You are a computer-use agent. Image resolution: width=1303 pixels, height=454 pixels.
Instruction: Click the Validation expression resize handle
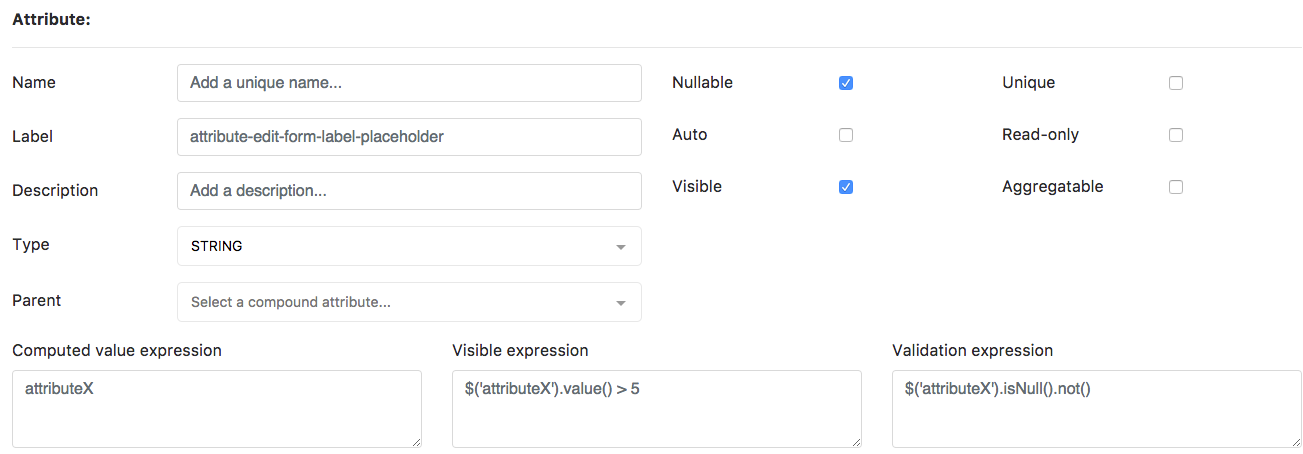(x=1296, y=441)
